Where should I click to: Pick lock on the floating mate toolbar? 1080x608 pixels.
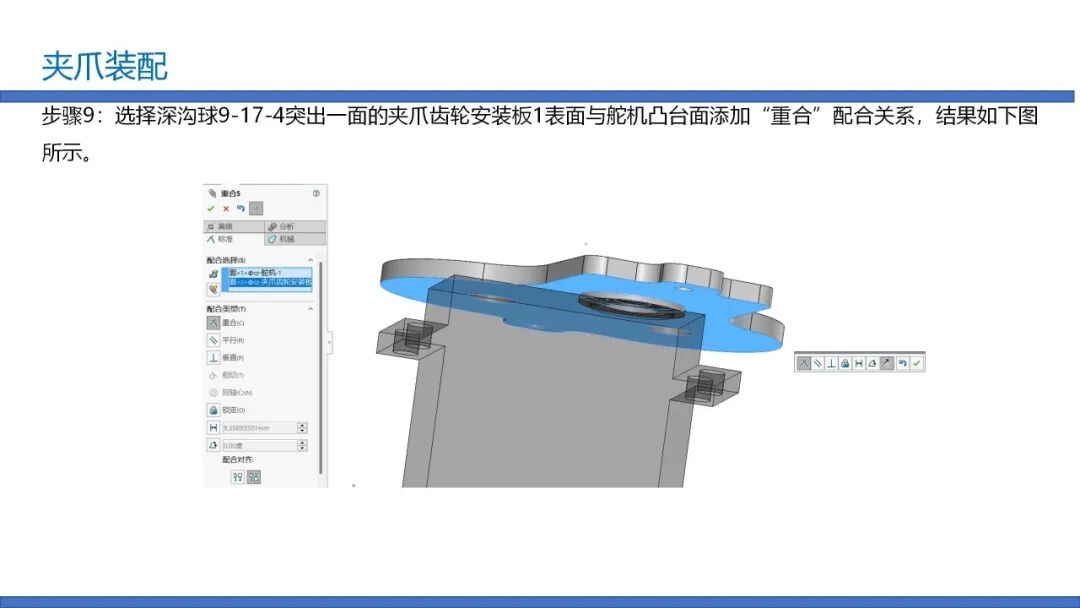[845, 363]
